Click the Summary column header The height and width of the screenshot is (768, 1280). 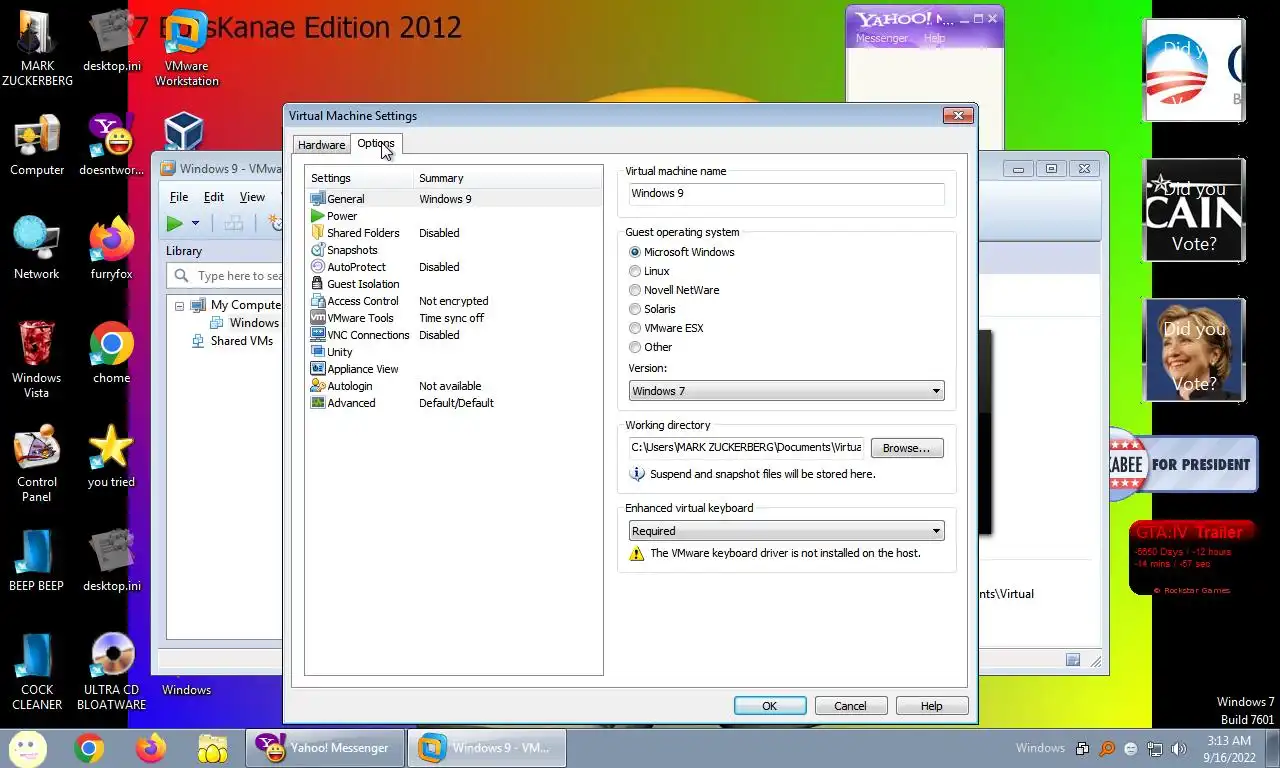pyautogui.click(x=507, y=178)
